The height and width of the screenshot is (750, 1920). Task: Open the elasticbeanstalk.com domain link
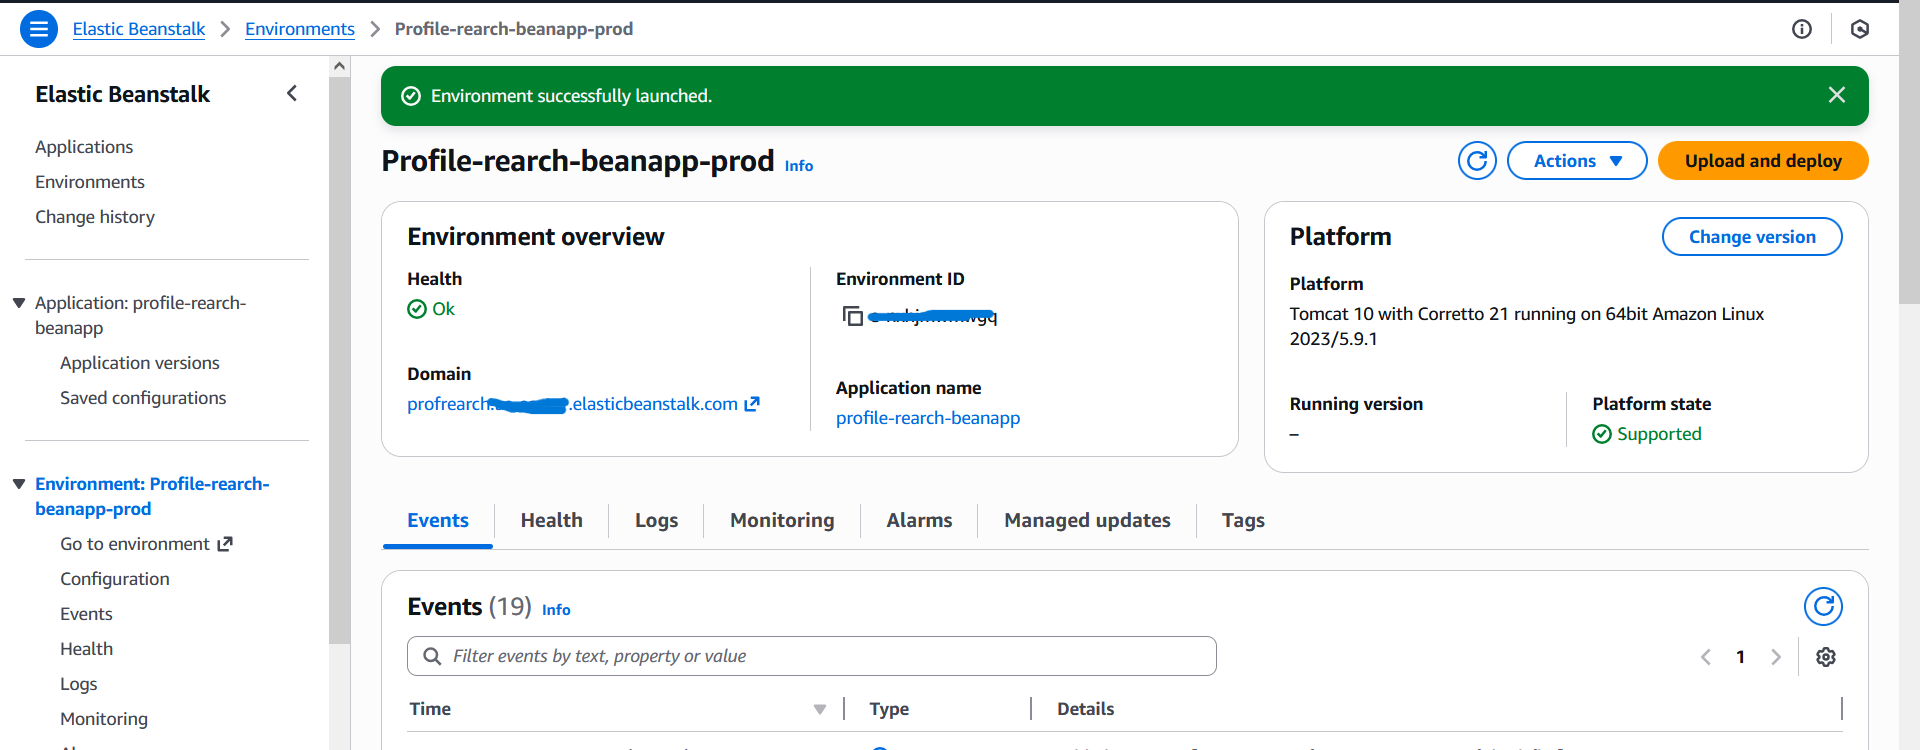572,404
